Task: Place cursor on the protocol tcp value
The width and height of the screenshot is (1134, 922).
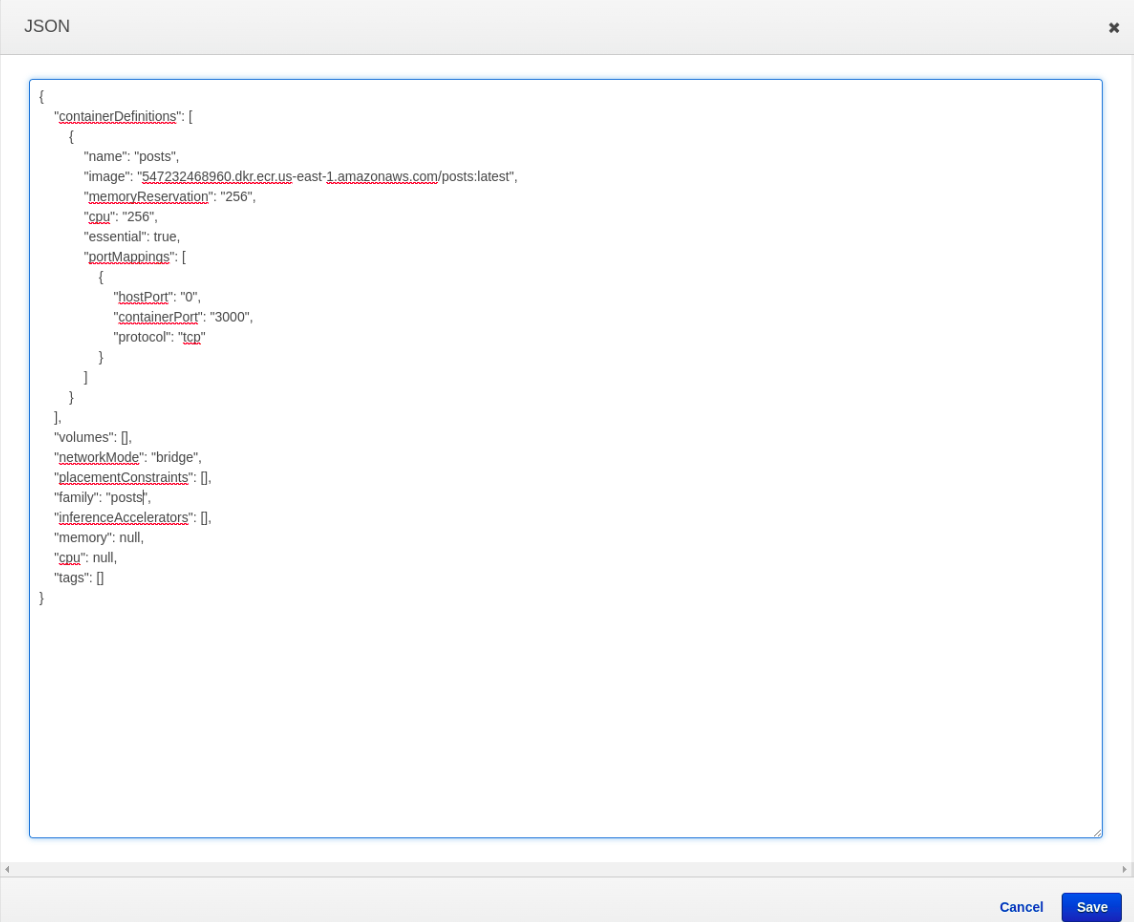Action: tap(191, 337)
